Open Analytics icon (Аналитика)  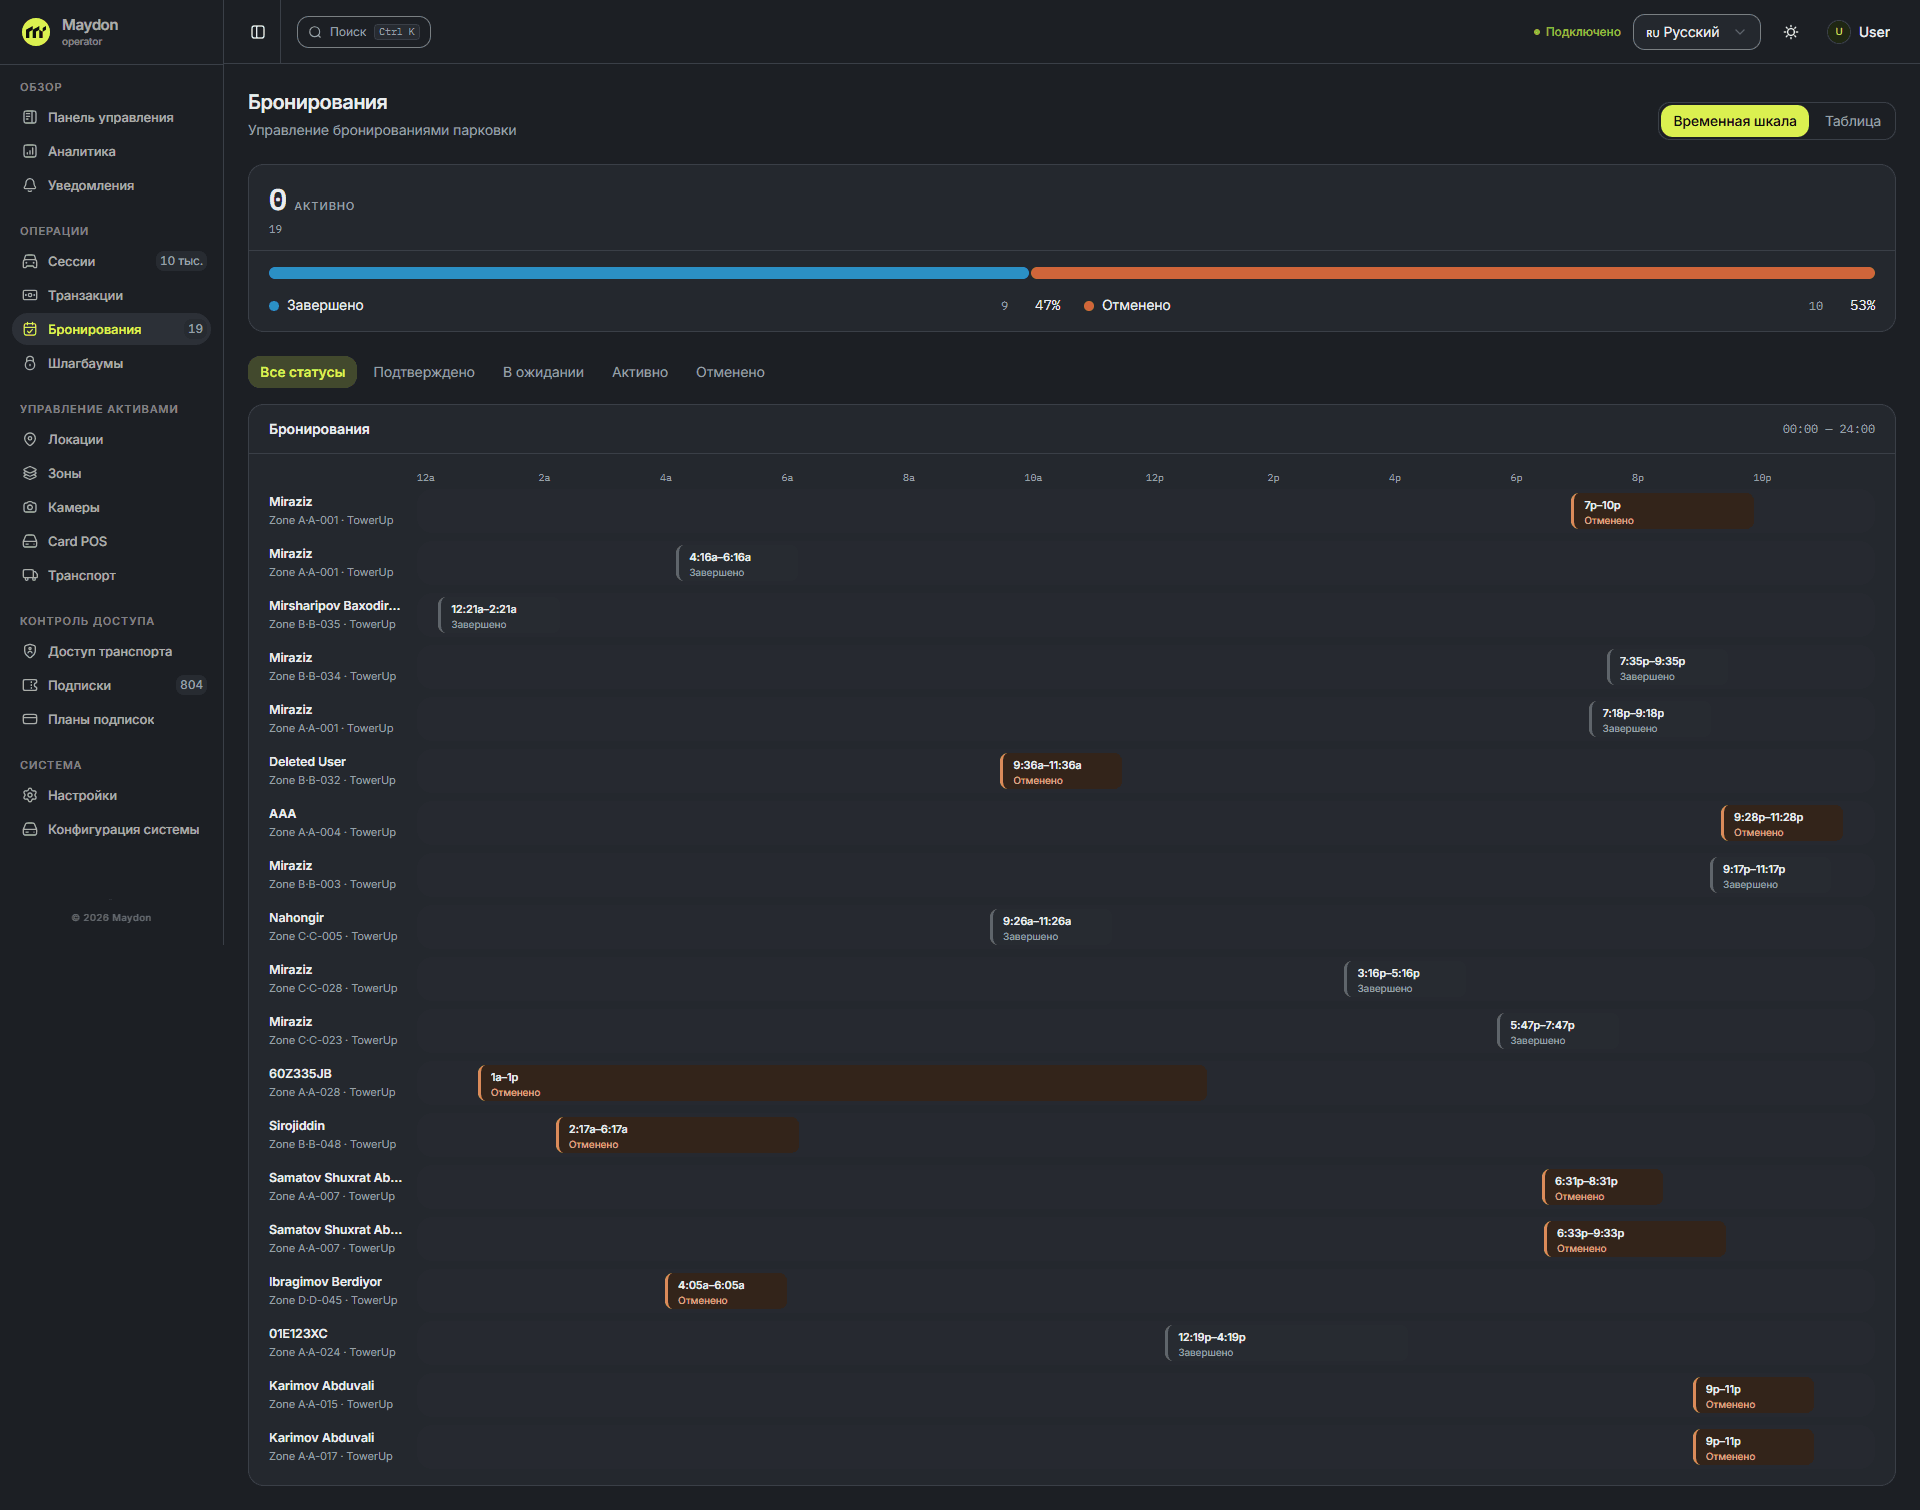click(30, 151)
